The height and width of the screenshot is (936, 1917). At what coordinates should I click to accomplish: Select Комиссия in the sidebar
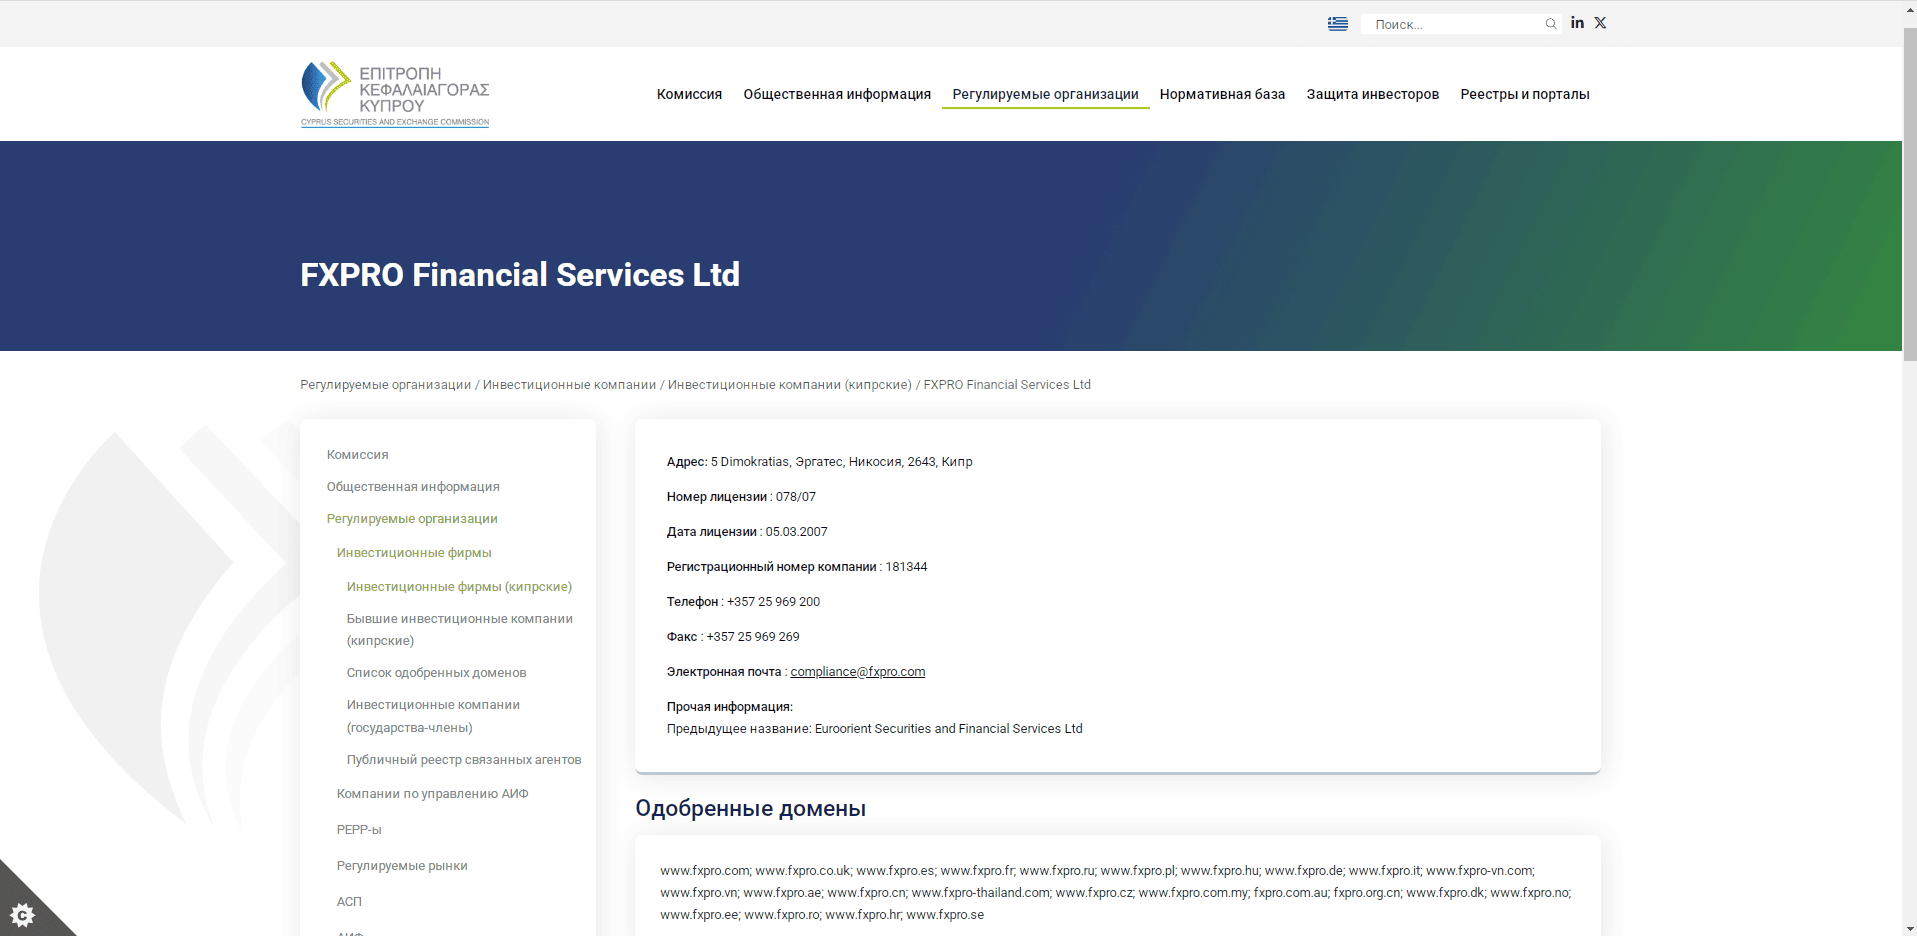tap(357, 455)
